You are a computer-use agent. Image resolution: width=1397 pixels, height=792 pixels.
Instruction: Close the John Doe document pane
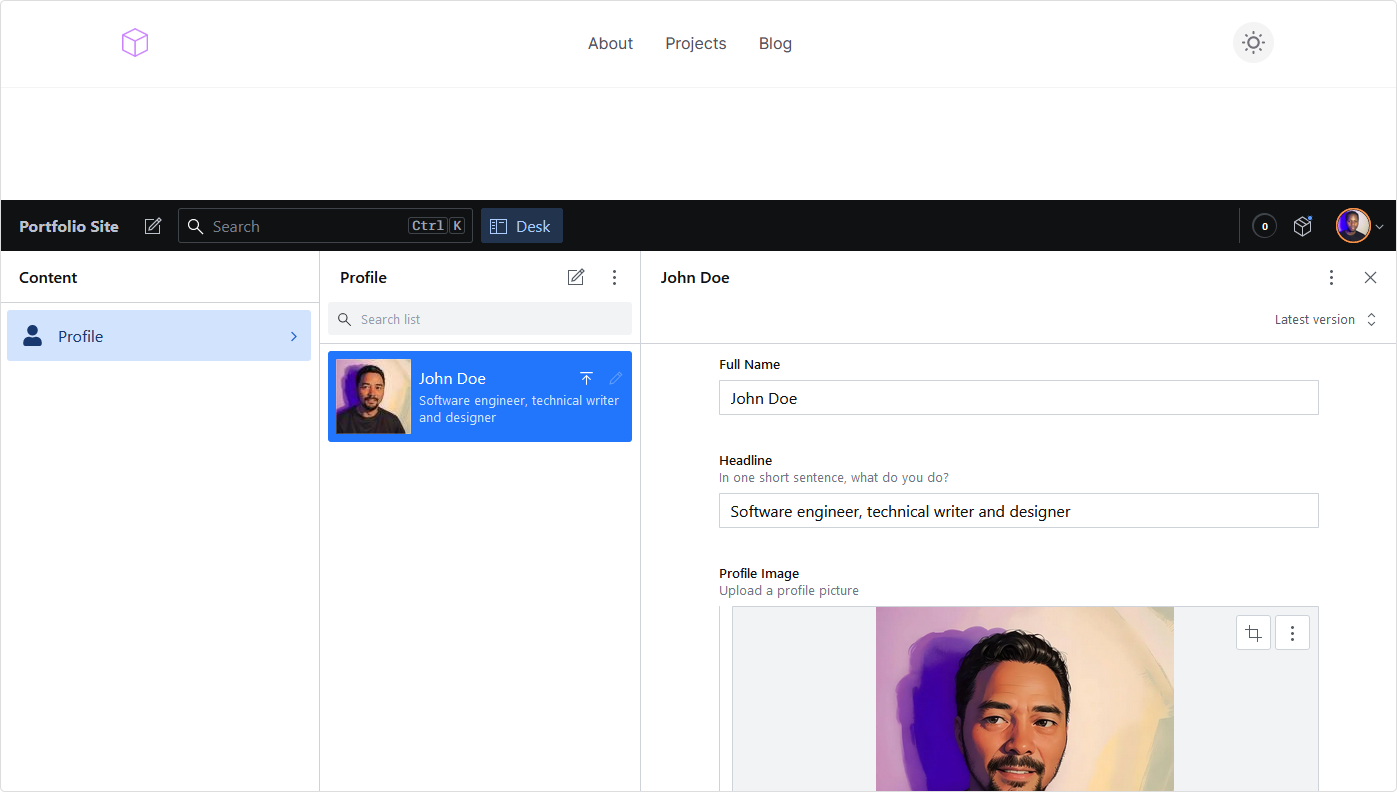[x=1370, y=277]
